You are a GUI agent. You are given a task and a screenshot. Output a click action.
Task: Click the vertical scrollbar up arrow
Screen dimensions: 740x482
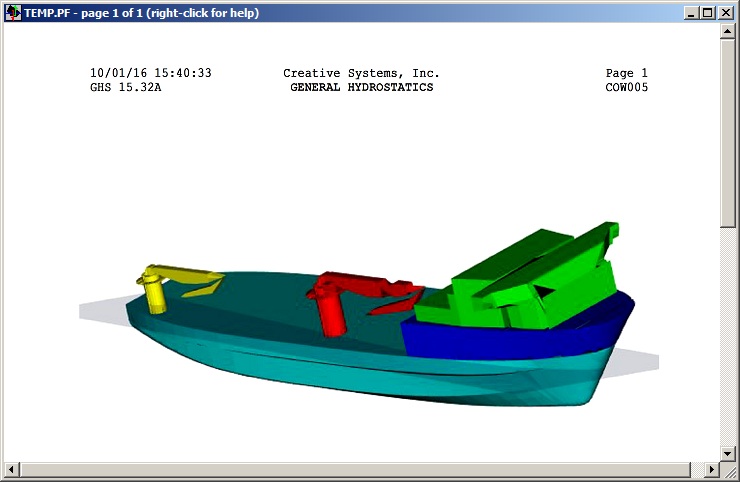(728, 31)
